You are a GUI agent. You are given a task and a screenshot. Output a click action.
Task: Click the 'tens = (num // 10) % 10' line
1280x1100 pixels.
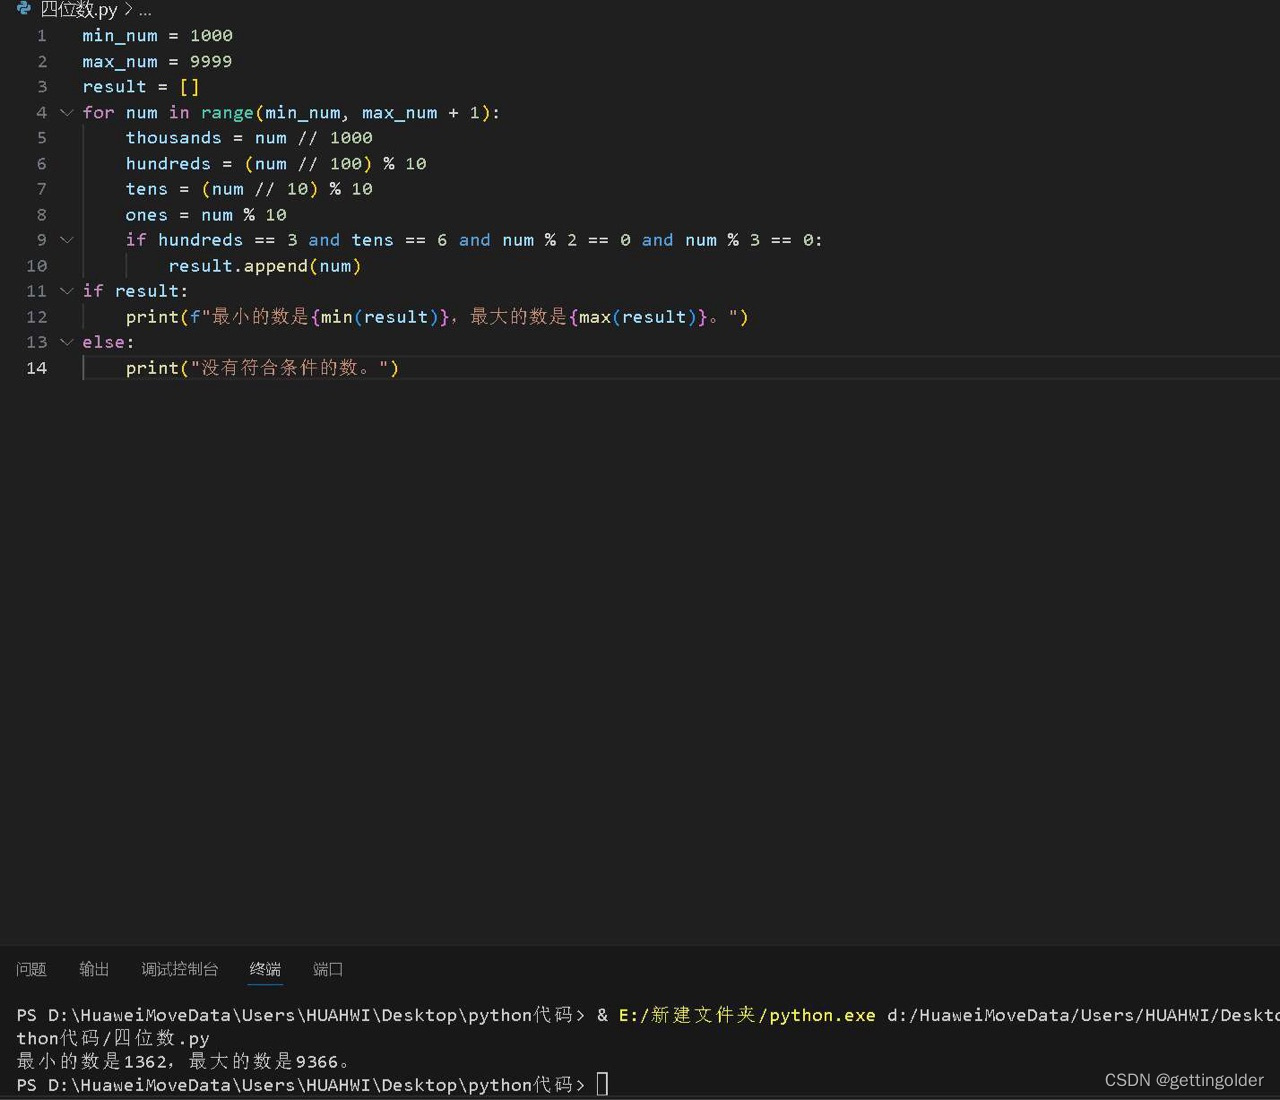point(249,189)
